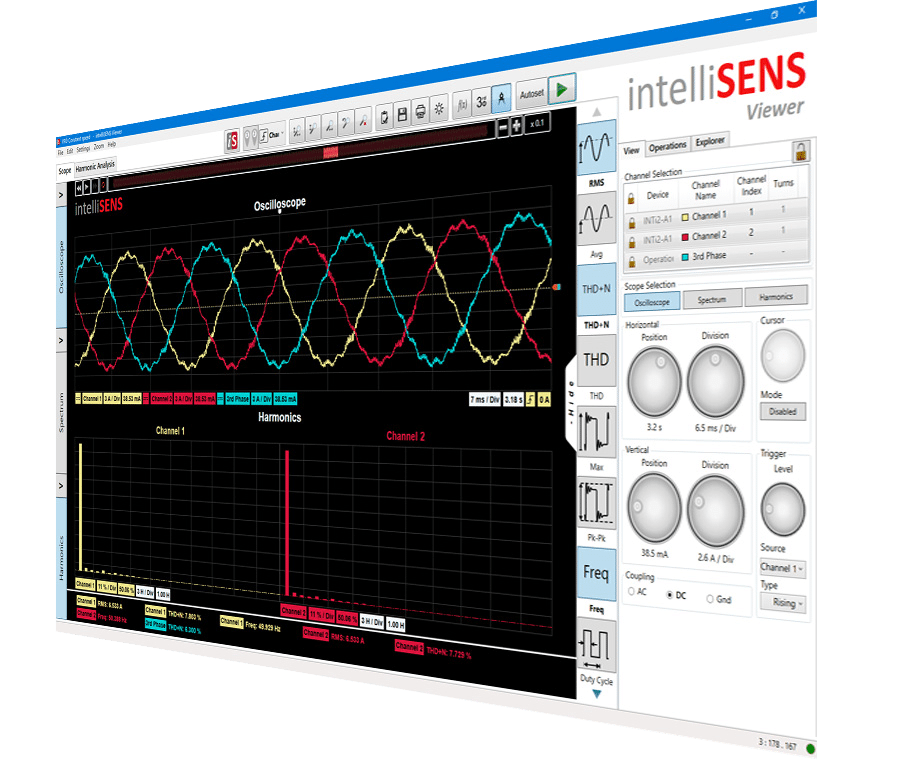The height and width of the screenshot is (760, 900).
Task: Toggle the three-phase 3~ toolbar icon
Action: tap(482, 102)
